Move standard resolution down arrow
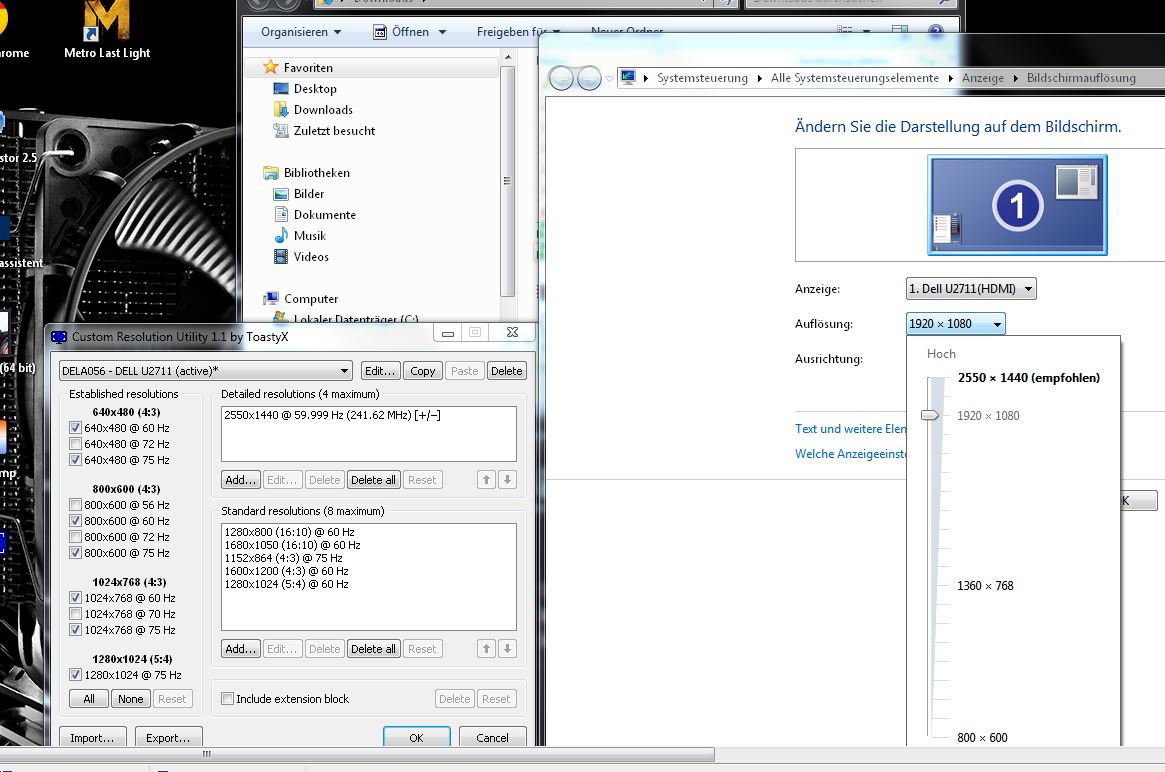This screenshot has height=772, width=1165. click(507, 649)
